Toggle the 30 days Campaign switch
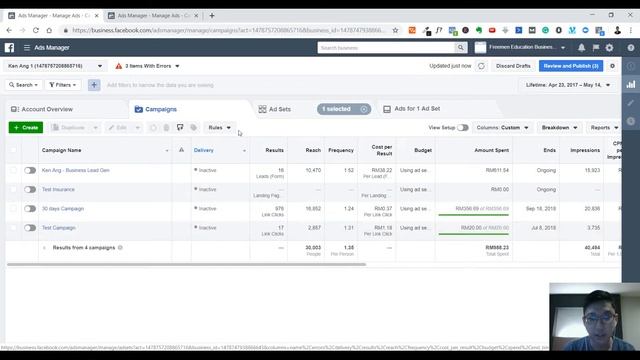 [x=30, y=209]
